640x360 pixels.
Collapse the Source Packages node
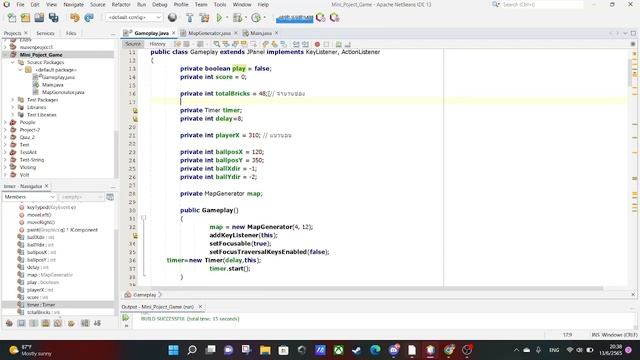click(x=13, y=62)
